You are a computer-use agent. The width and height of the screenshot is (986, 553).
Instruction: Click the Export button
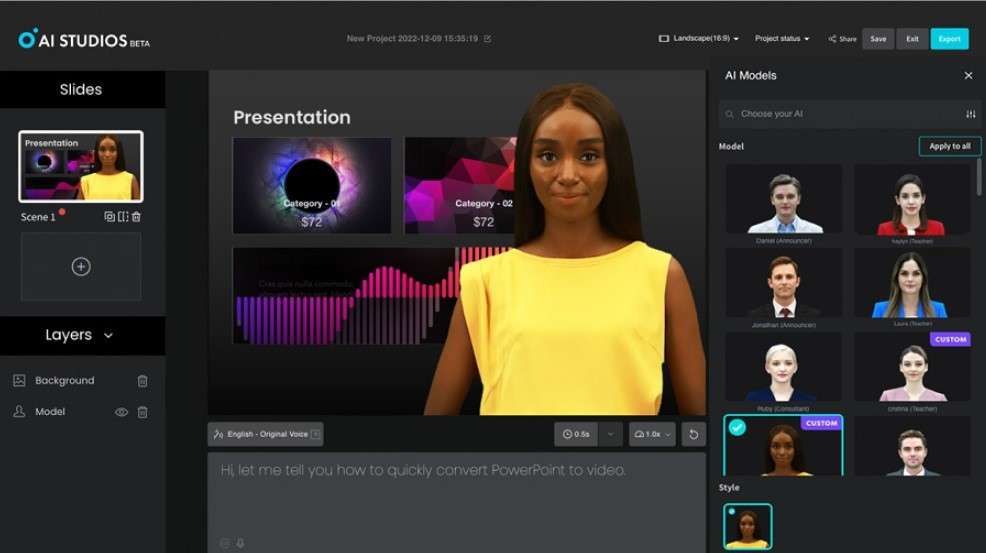(x=949, y=39)
